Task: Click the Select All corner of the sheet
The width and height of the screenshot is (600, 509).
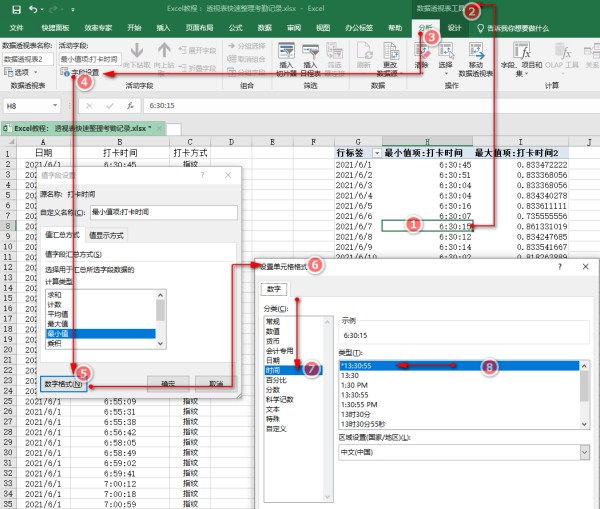Action: click(8, 142)
